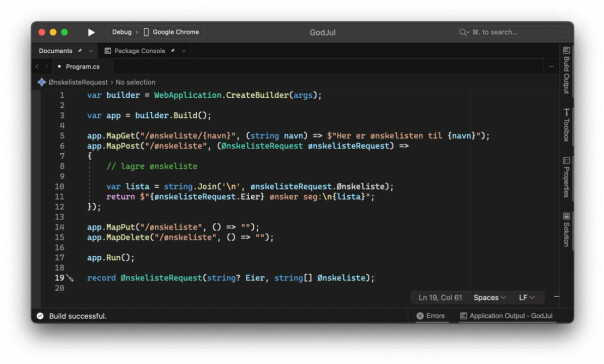This screenshot has width=604, height=364.
Task: Open the Errors pad
Action: 431,316
